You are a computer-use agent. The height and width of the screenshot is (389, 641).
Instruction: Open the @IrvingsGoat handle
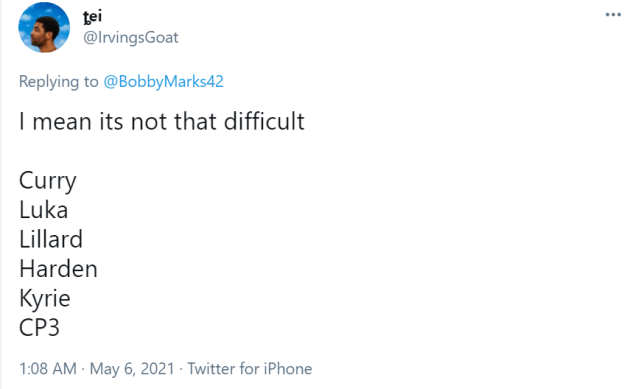point(131,38)
